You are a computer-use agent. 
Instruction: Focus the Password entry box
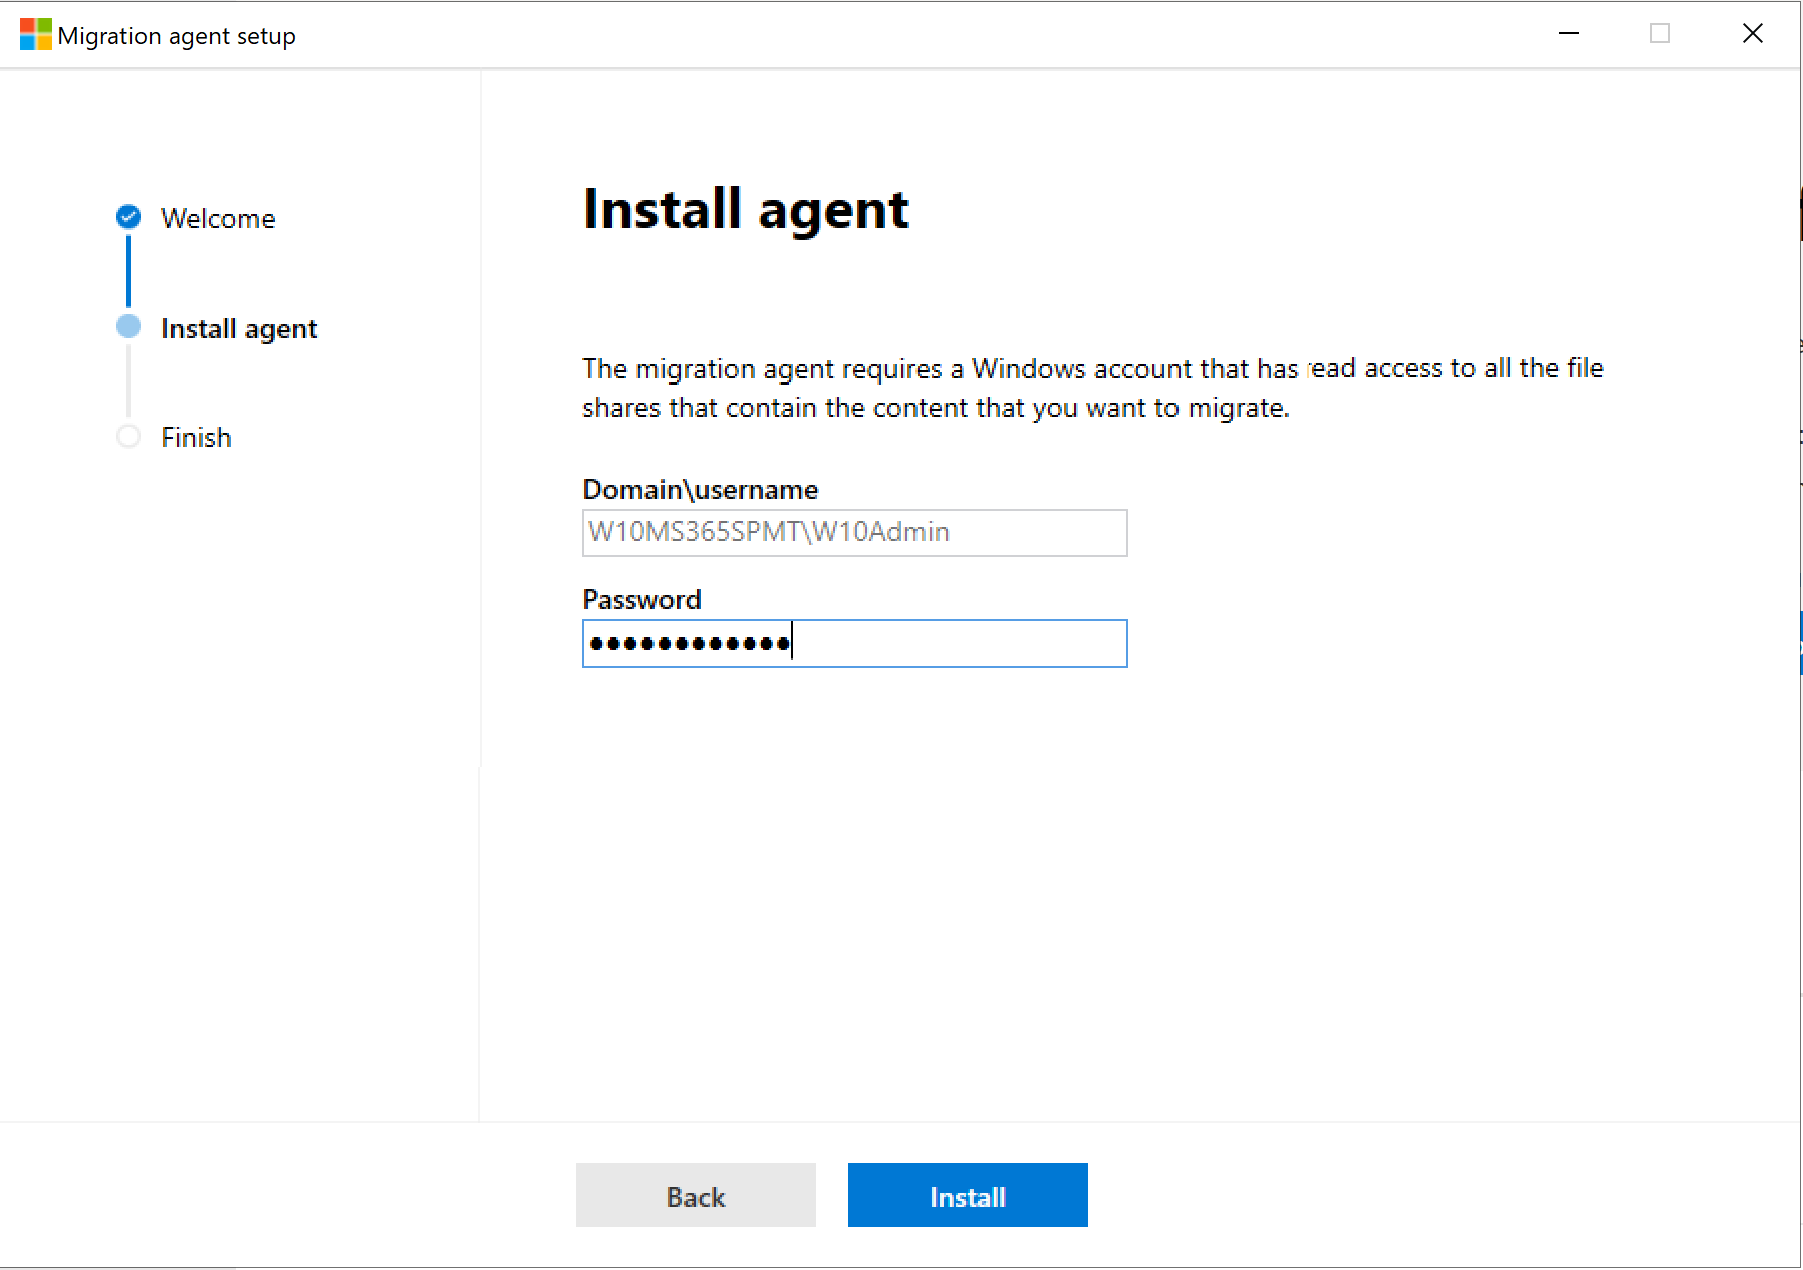coord(854,643)
